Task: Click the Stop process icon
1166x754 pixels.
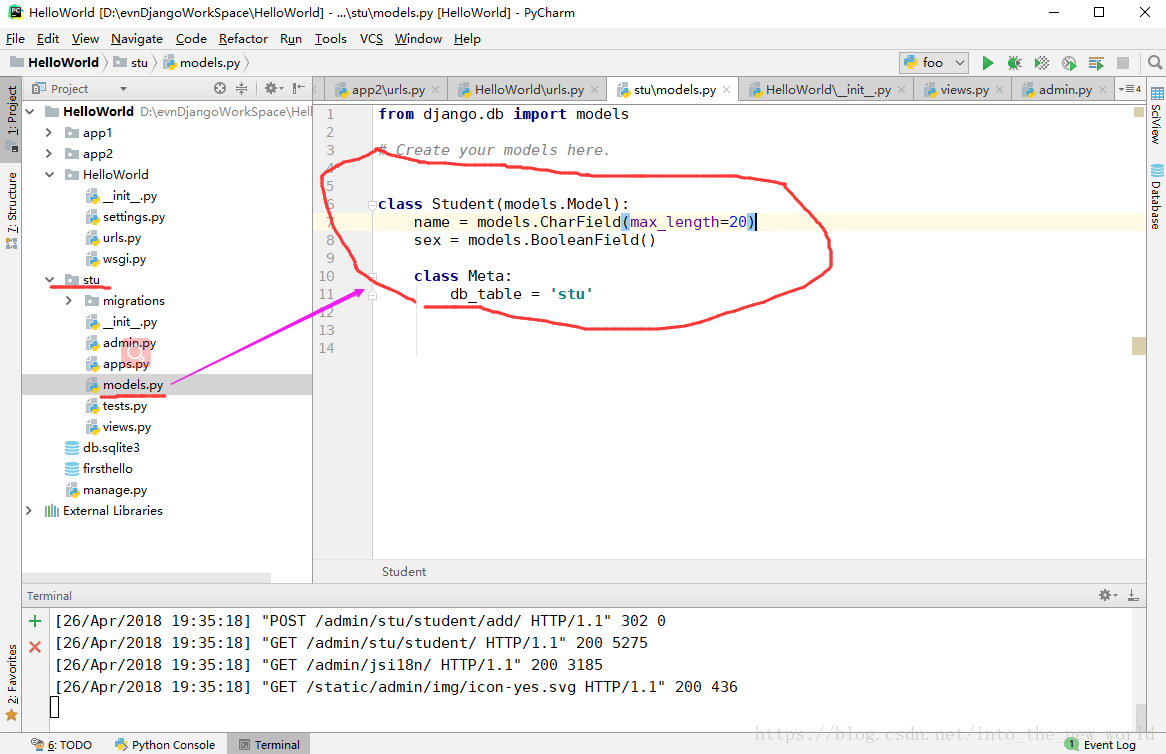Action: [1123, 63]
